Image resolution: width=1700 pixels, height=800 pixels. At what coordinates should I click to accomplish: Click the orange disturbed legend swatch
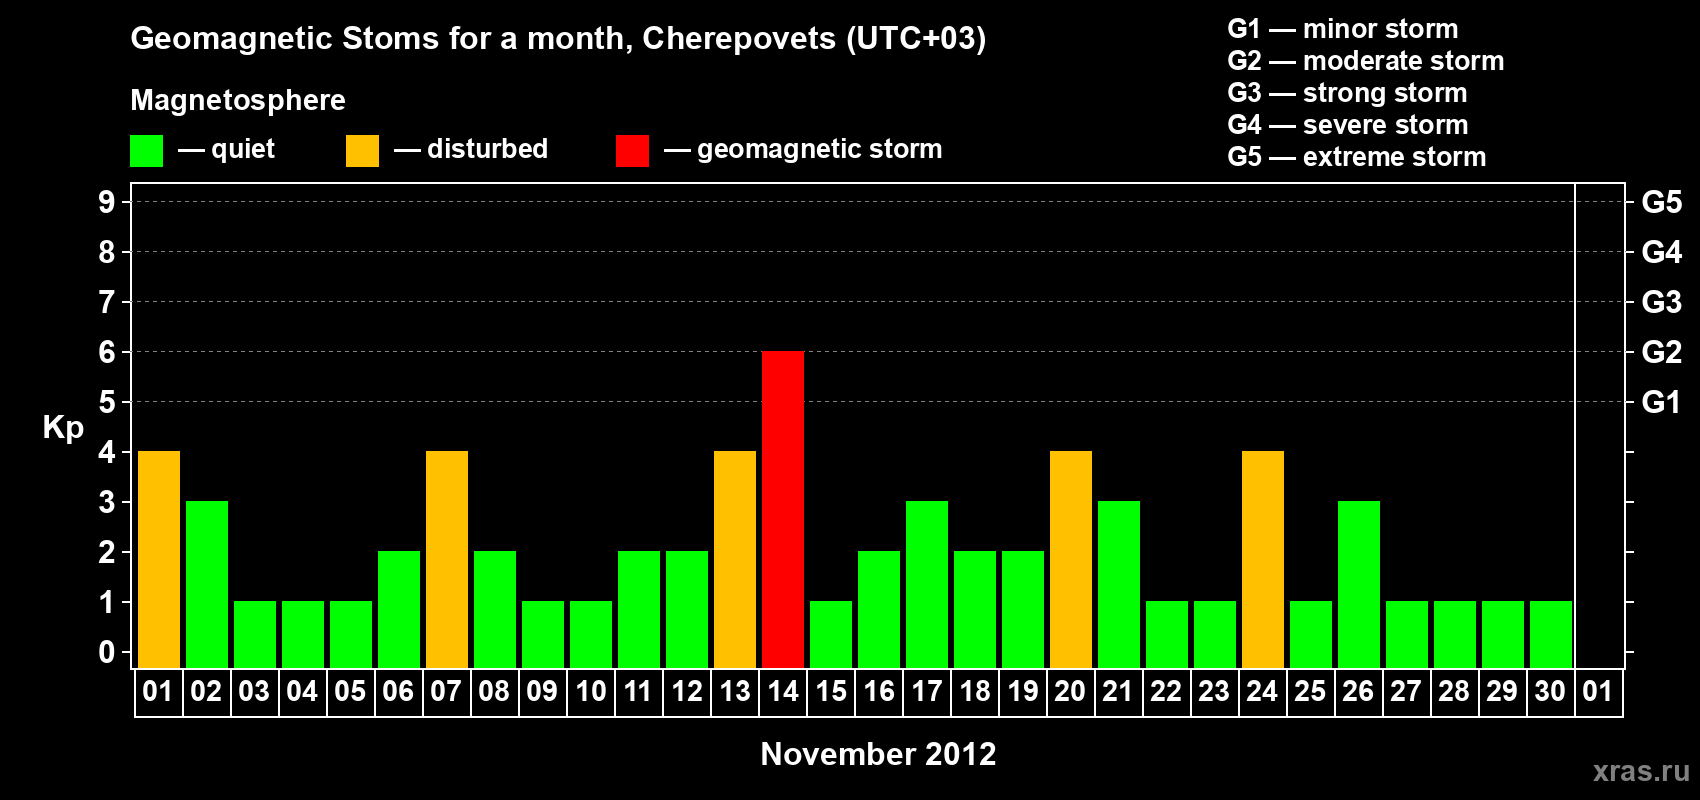(x=362, y=151)
